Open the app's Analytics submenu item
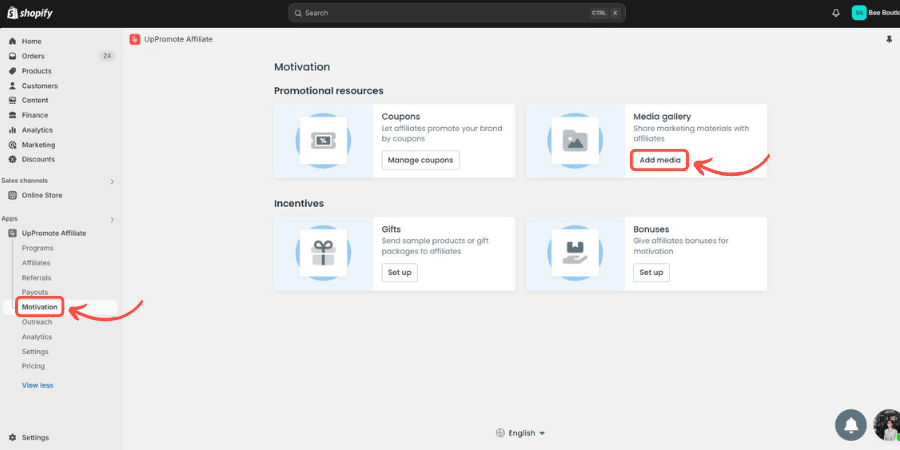Image resolution: width=900 pixels, height=450 pixels. click(x=37, y=337)
